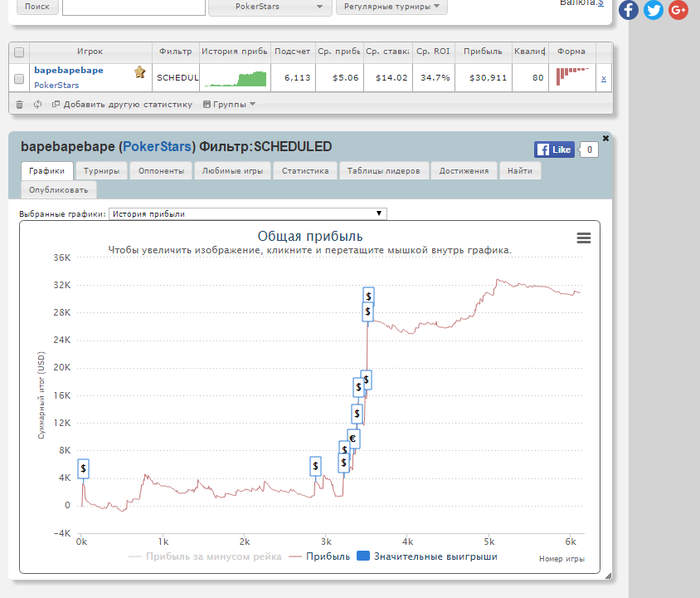Click the significant win marker at game 0k
This screenshot has width=700, height=598.
[x=83, y=469]
